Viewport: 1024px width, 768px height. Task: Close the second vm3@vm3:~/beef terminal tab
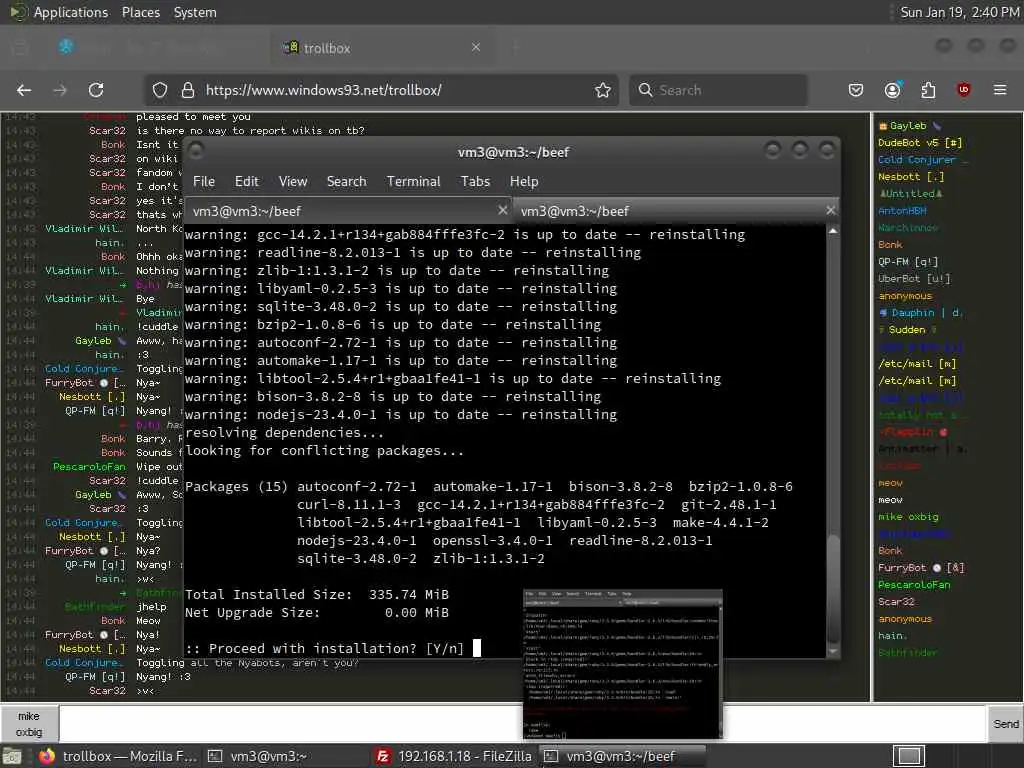831,210
